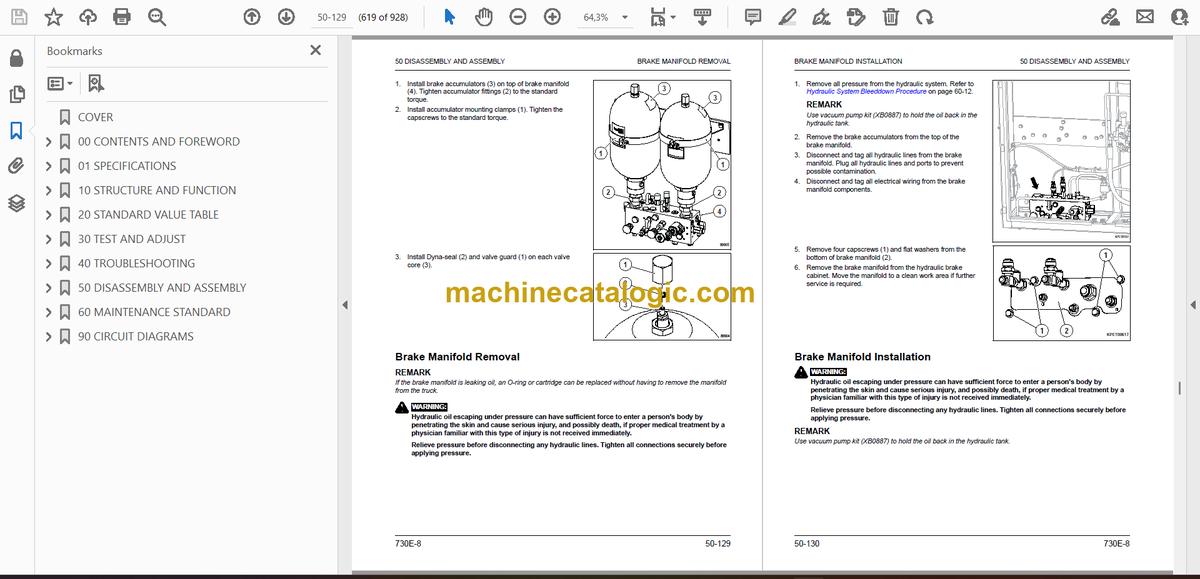Print the document
The height and width of the screenshot is (579, 1200).
[122, 17]
